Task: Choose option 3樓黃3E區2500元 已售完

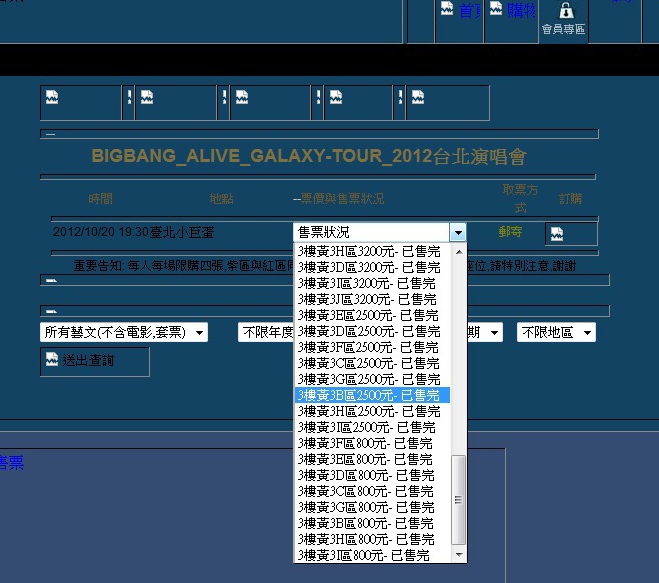Action: 372,315
